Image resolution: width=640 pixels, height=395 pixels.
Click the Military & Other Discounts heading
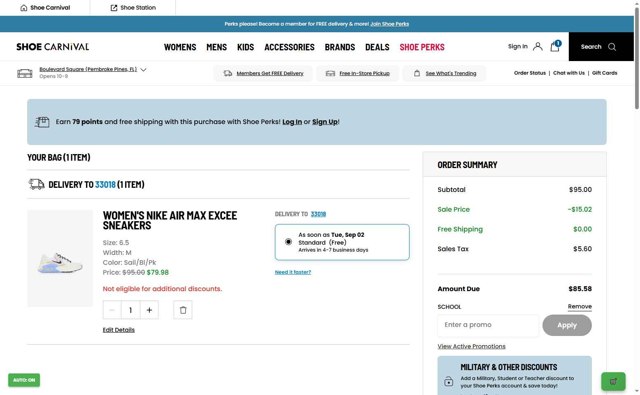point(509,367)
